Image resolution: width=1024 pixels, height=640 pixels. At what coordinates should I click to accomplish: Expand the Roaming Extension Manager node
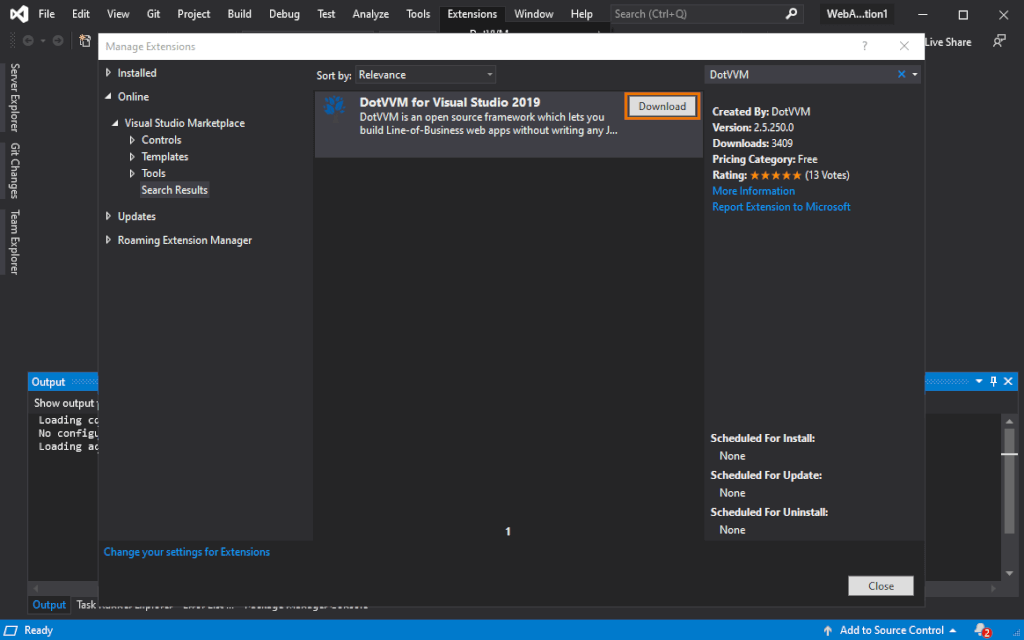point(109,240)
